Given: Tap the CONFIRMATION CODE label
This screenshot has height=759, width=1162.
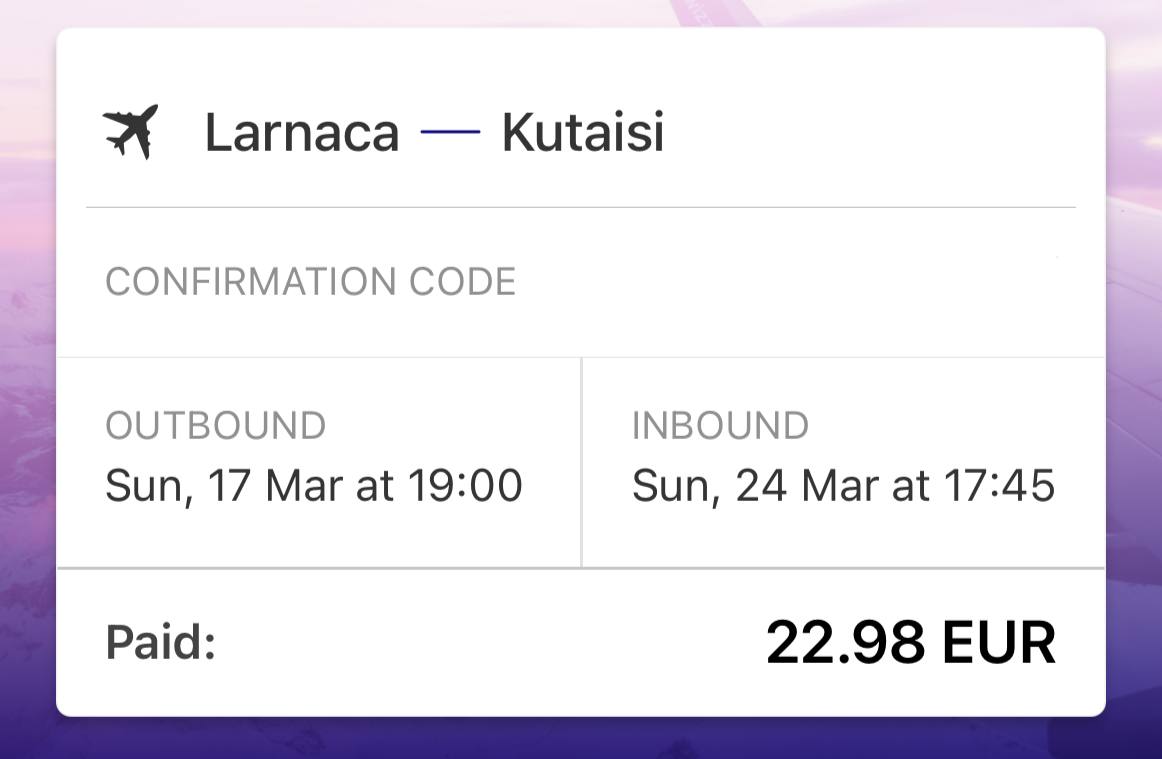Looking at the screenshot, I should [x=311, y=282].
